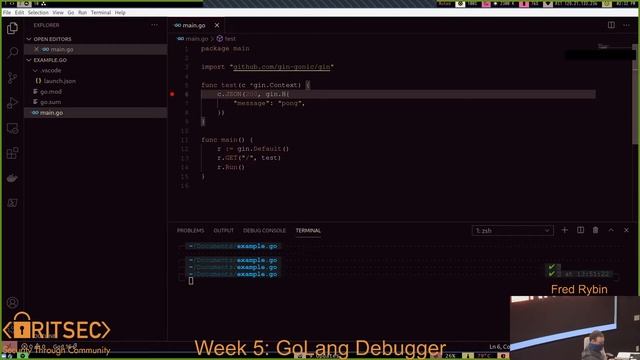Select the Terminal panel tab
640x360 pixels.
pyautogui.click(x=308, y=231)
